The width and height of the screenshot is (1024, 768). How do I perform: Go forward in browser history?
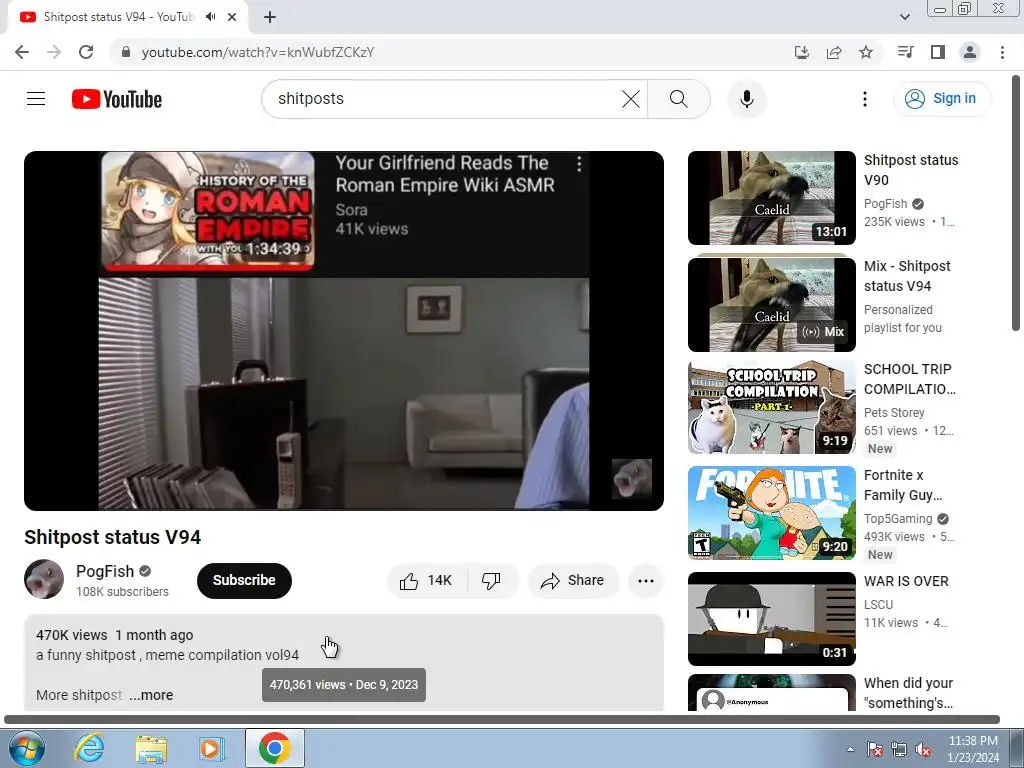point(54,52)
